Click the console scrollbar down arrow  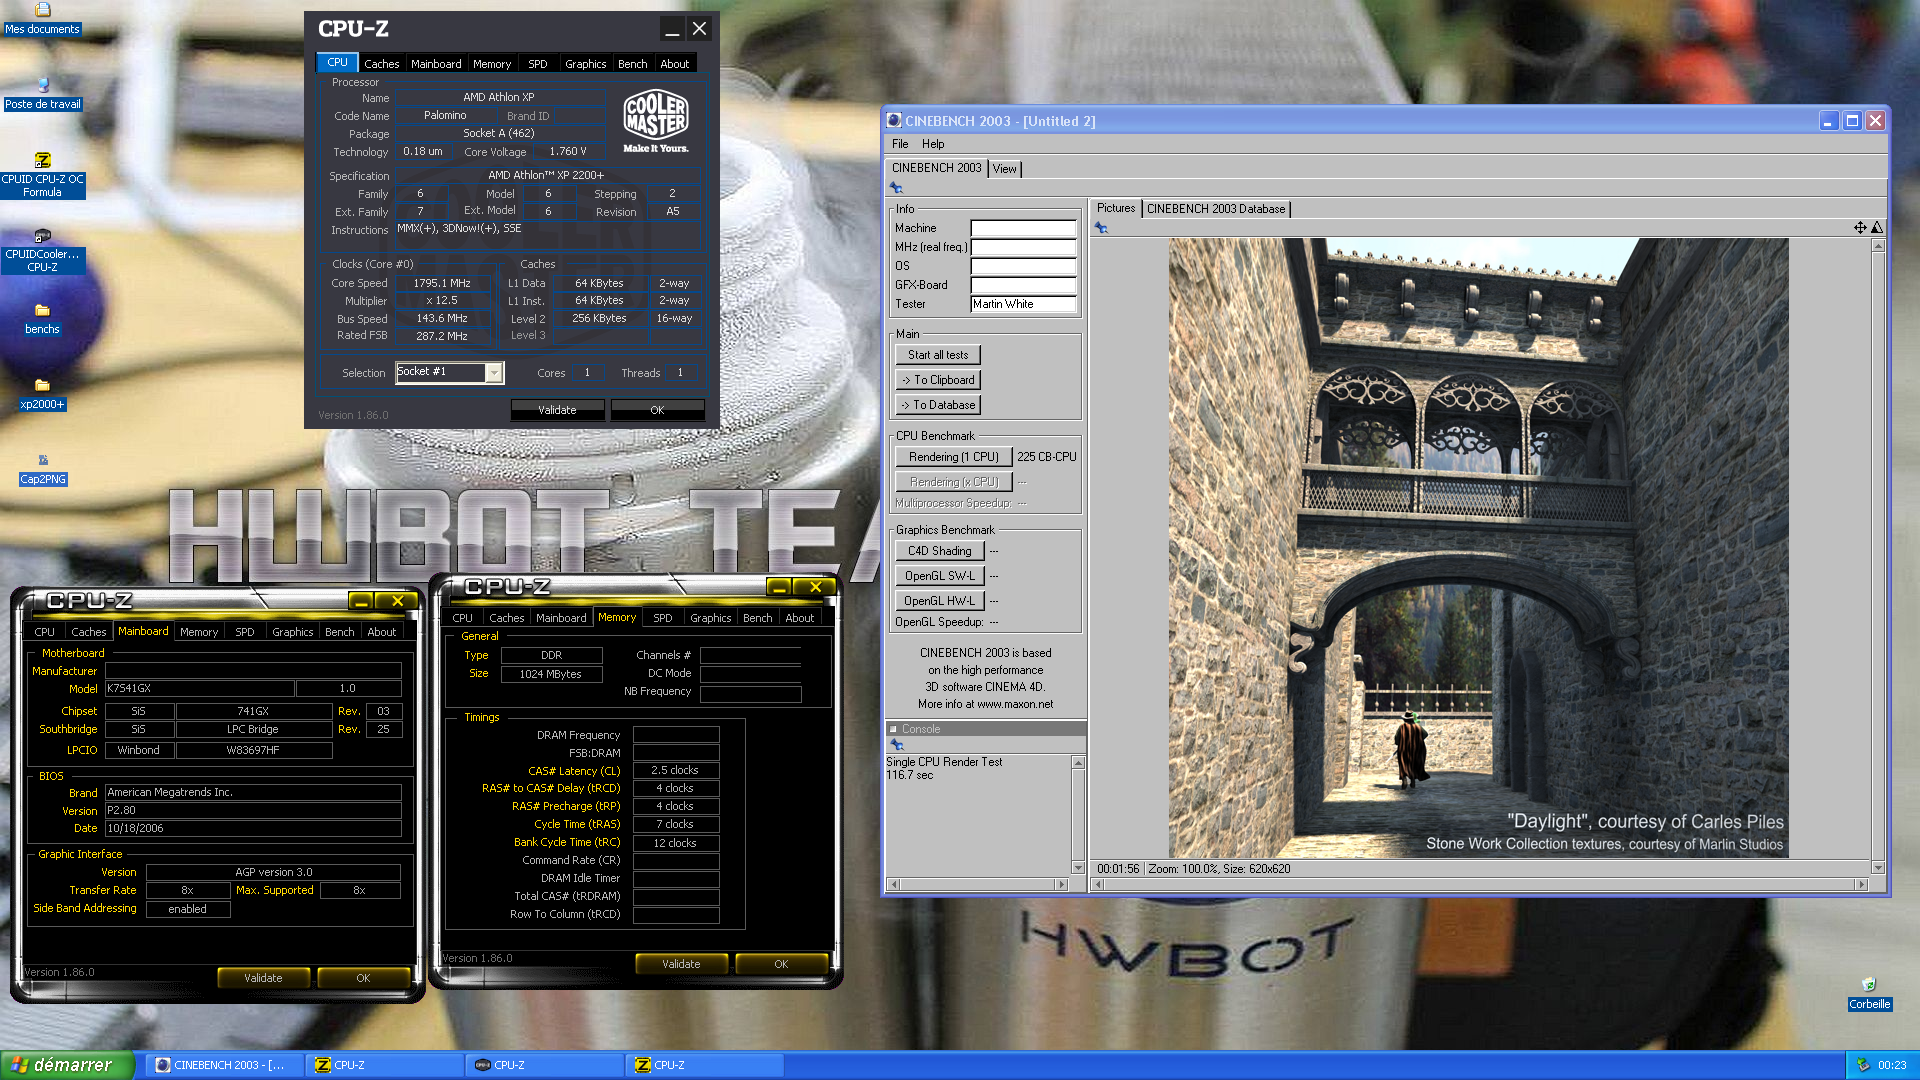coord(1078,867)
